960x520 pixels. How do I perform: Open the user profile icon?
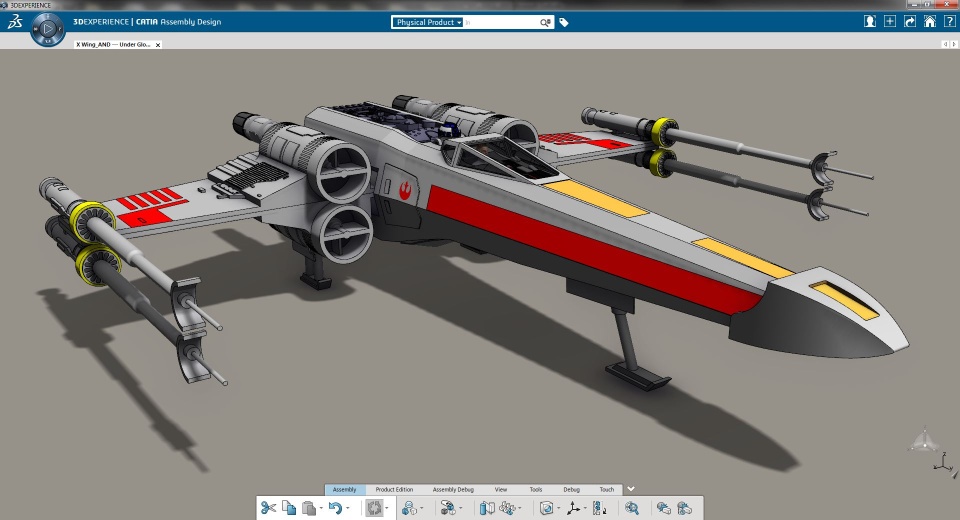pyautogui.click(x=869, y=21)
